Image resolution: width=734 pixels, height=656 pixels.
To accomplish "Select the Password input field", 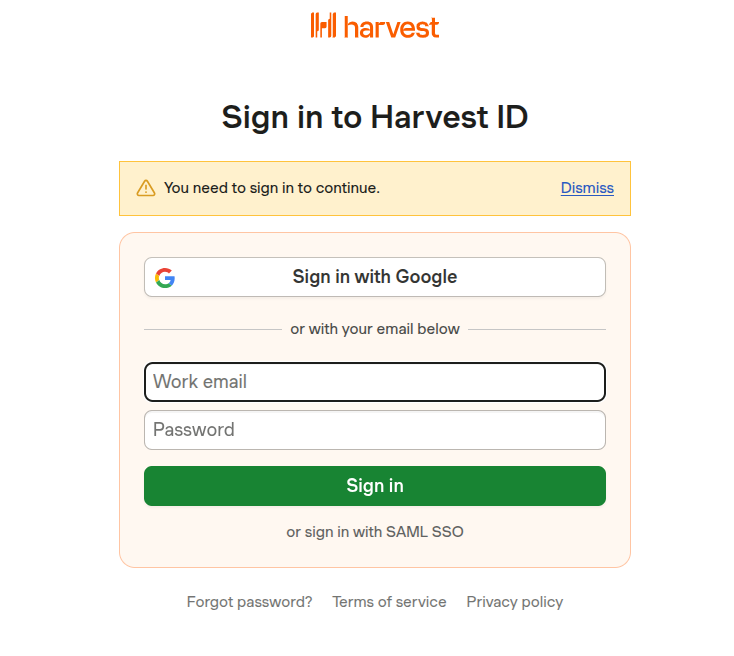I will point(375,430).
